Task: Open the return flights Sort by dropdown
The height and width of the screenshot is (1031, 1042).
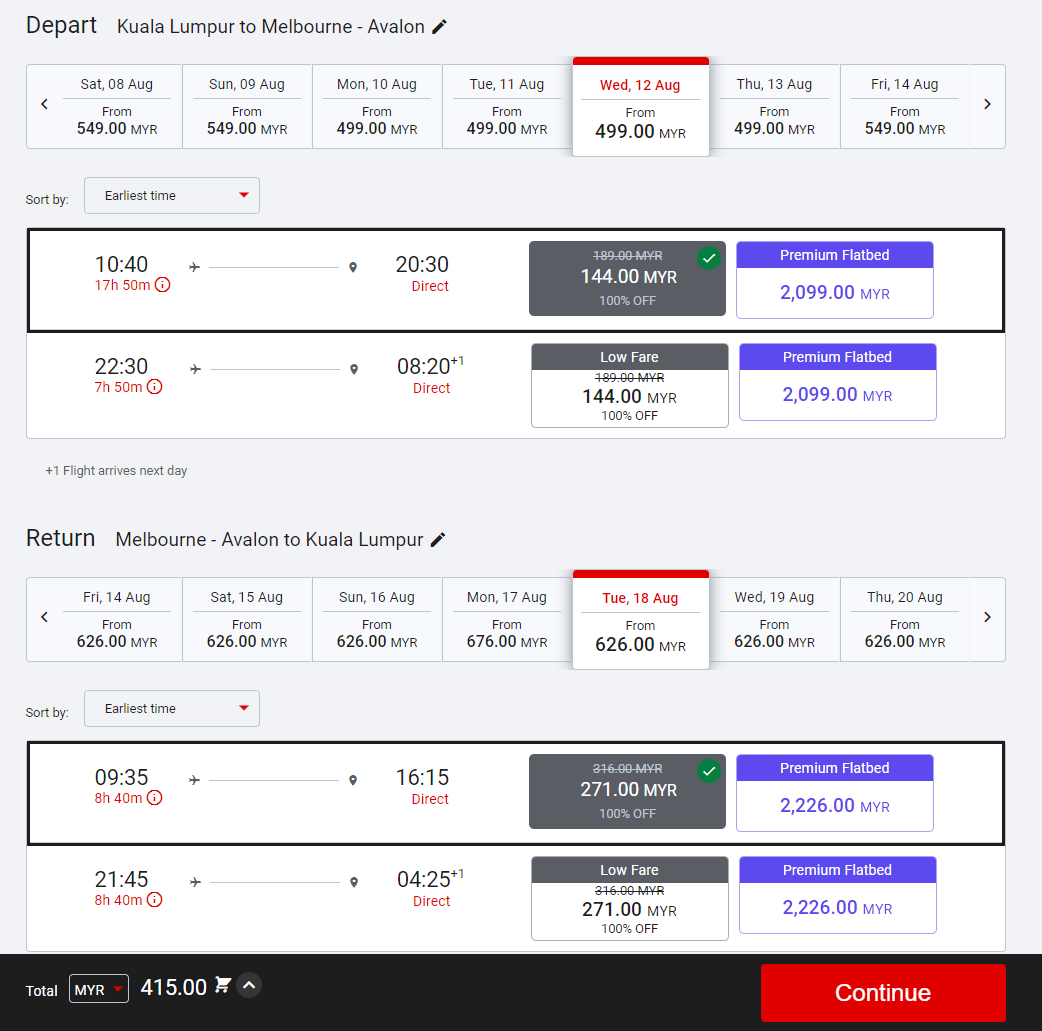Action: coord(172,709)
